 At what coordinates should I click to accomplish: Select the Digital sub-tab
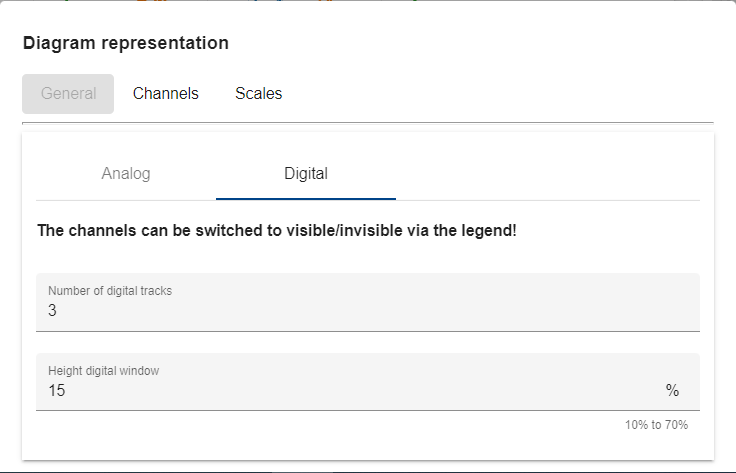306,173
